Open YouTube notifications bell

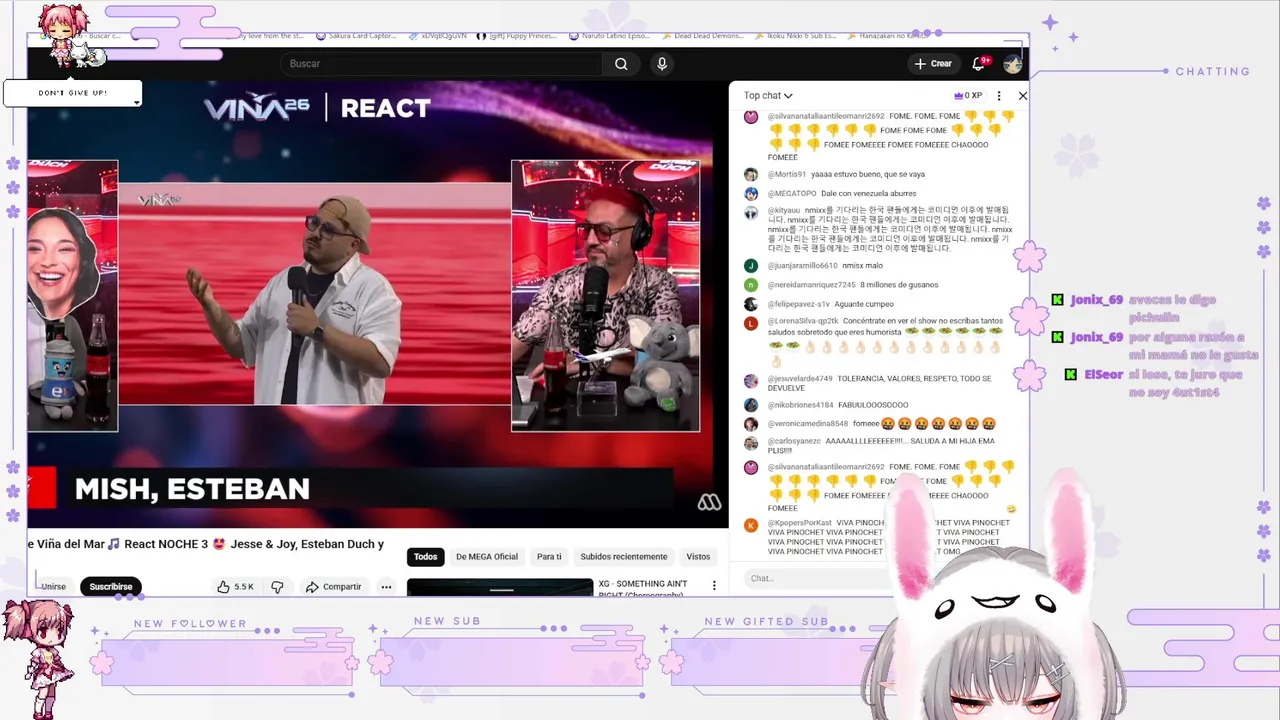point(979,64)
